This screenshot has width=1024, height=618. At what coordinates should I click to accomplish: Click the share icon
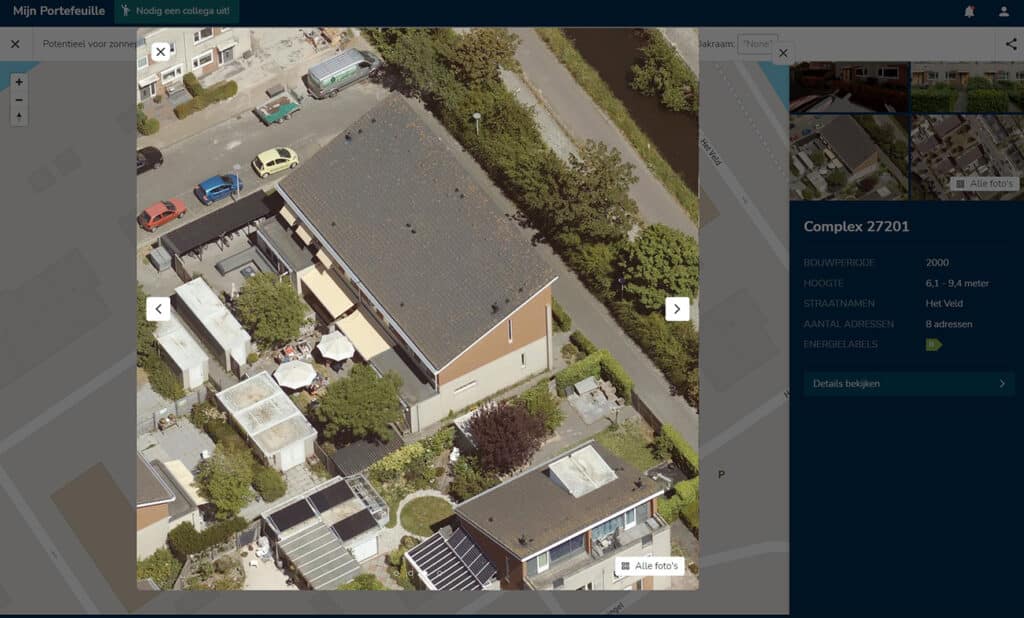tap(1010, 44)
